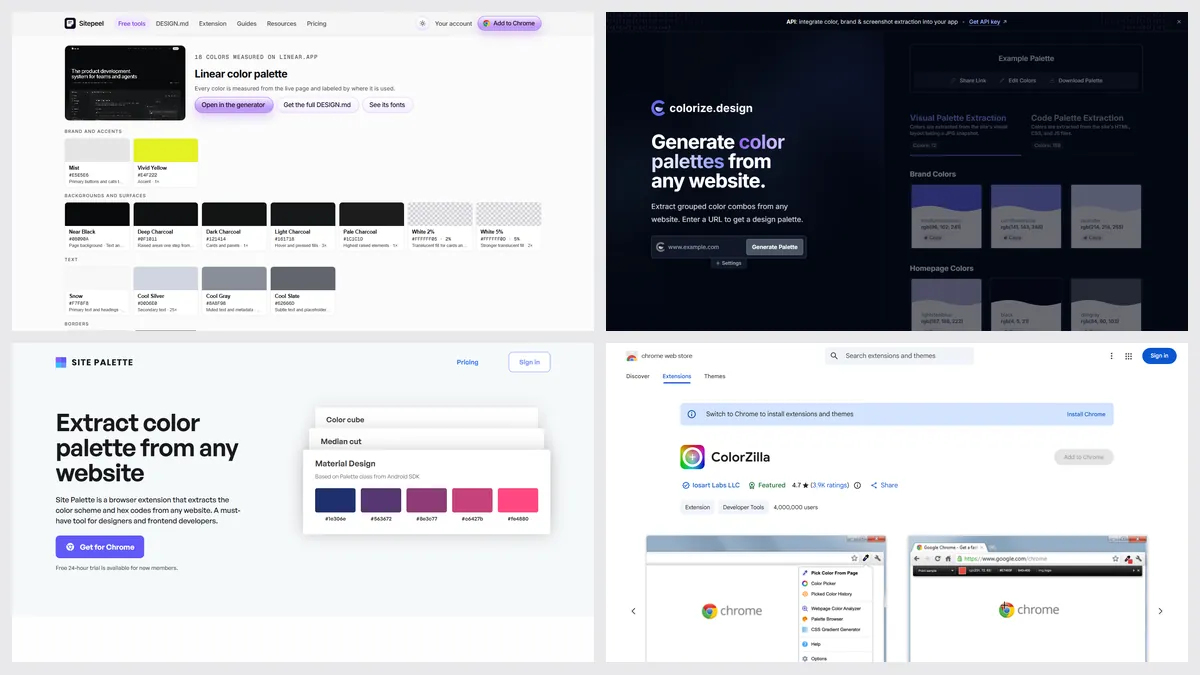Open Extension in the Sitepeel navigation
Image resolution: width=1200 pixels, height=675 pixels.
[x=212, y=23]
